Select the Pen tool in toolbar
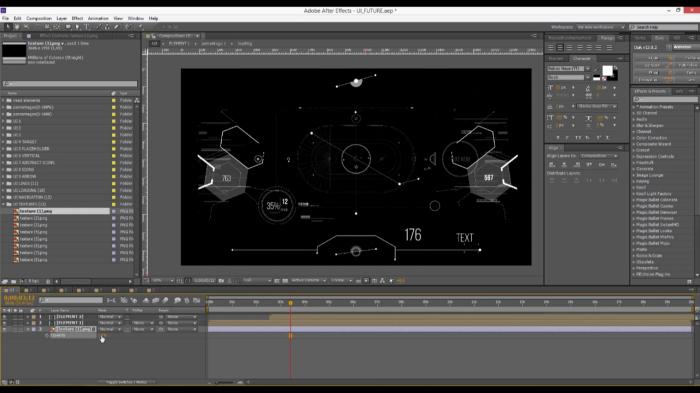 [x=77, y=27]
